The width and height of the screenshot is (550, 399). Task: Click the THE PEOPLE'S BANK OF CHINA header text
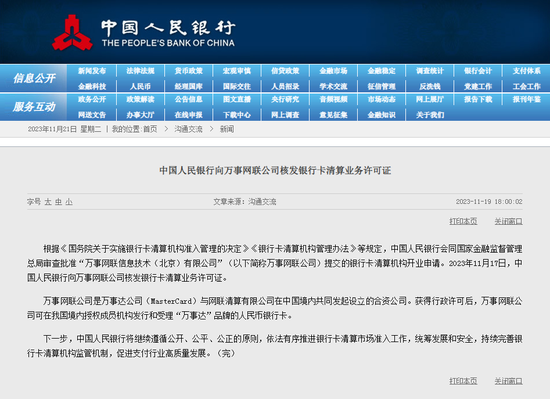[x=168, y=43]
